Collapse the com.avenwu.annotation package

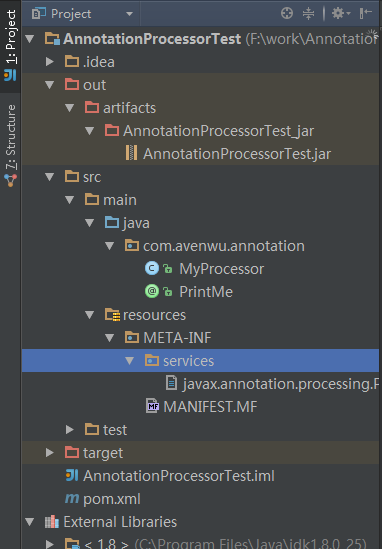point(110,246)
